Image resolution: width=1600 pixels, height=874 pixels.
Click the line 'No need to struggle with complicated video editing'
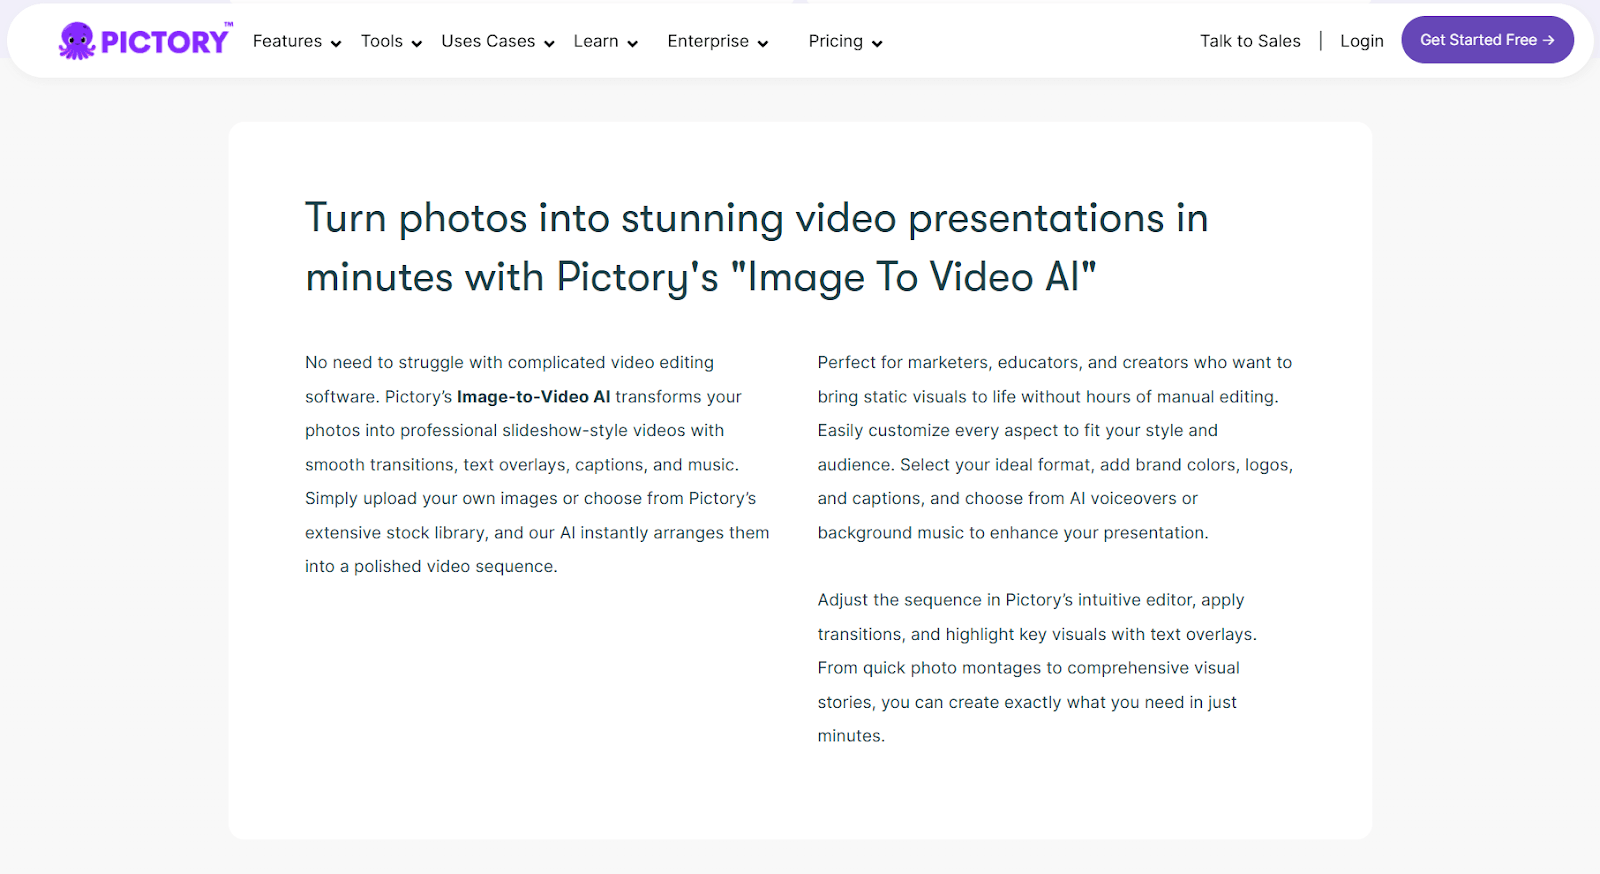tap(509, 362)
